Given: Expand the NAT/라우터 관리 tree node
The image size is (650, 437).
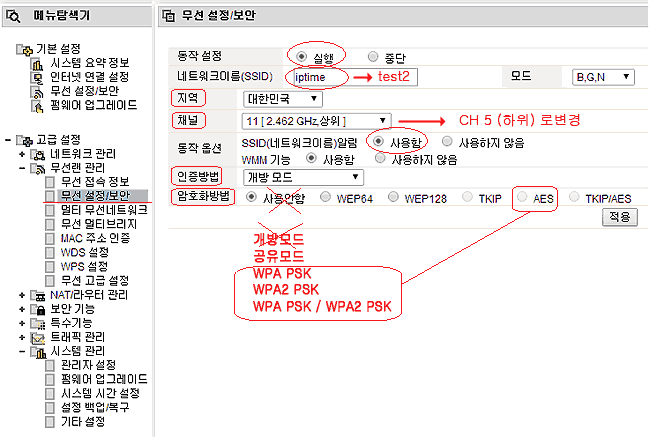Looking at the screenshot, I should (x=22, y=295).
